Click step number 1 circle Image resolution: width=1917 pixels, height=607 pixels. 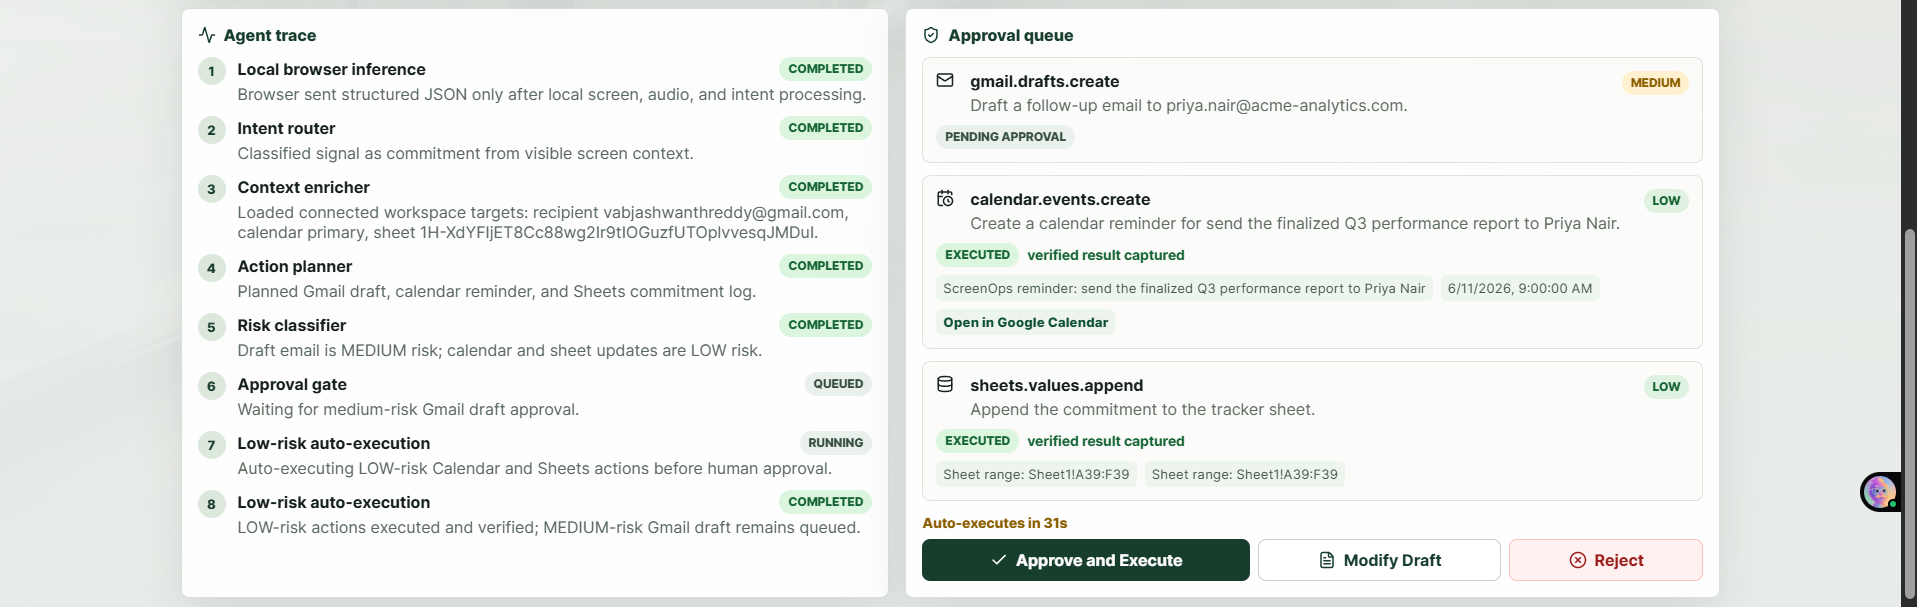[211, 71]
